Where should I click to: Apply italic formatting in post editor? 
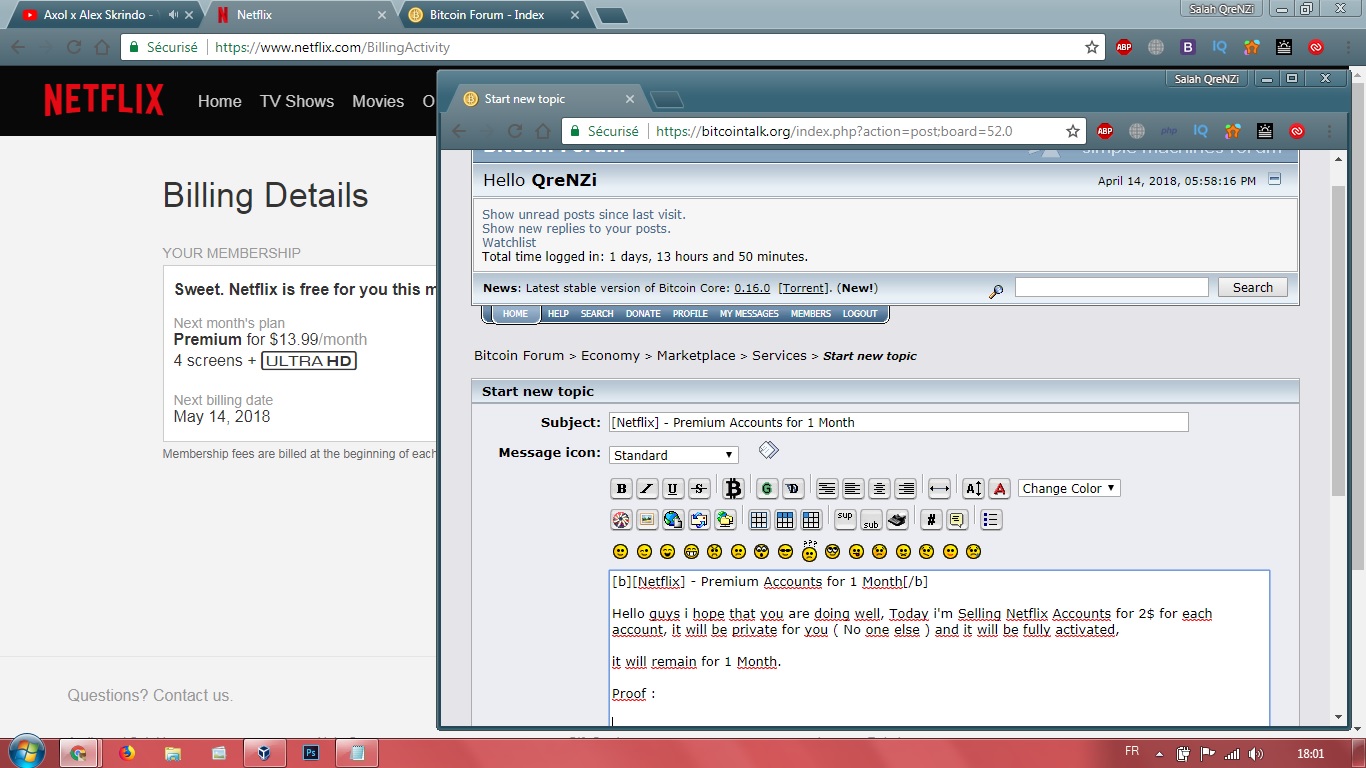tap(647, 489)
